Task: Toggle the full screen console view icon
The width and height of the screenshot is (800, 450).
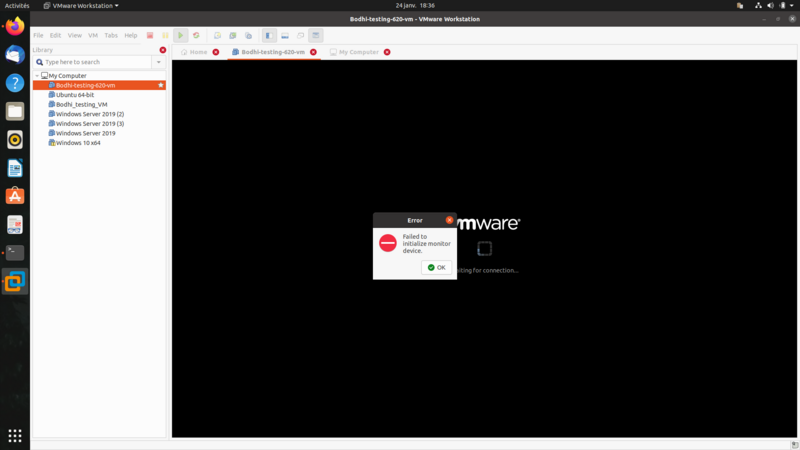Action: pyautogui.click(x=316, y=35)
